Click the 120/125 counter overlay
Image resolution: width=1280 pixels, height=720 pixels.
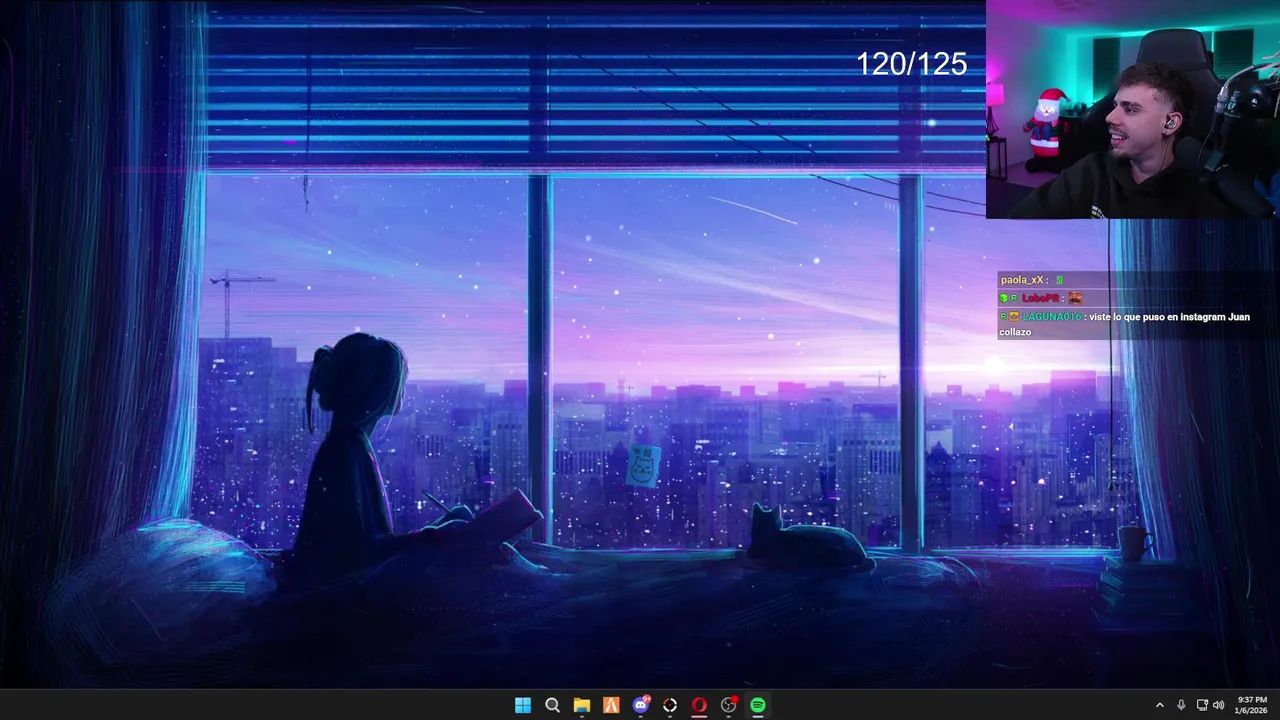(x=911, y=64)
